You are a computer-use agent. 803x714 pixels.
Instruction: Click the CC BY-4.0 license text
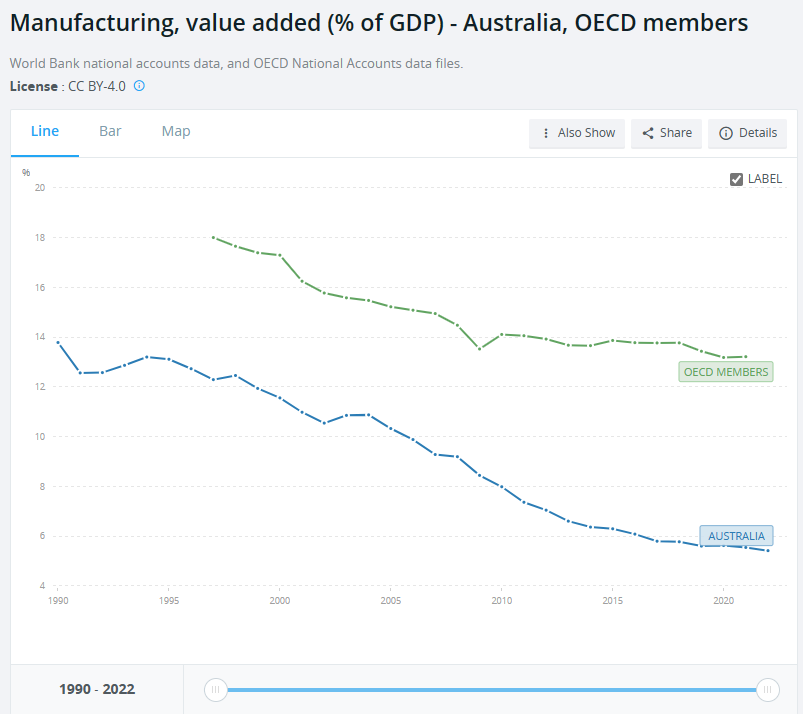97,86
